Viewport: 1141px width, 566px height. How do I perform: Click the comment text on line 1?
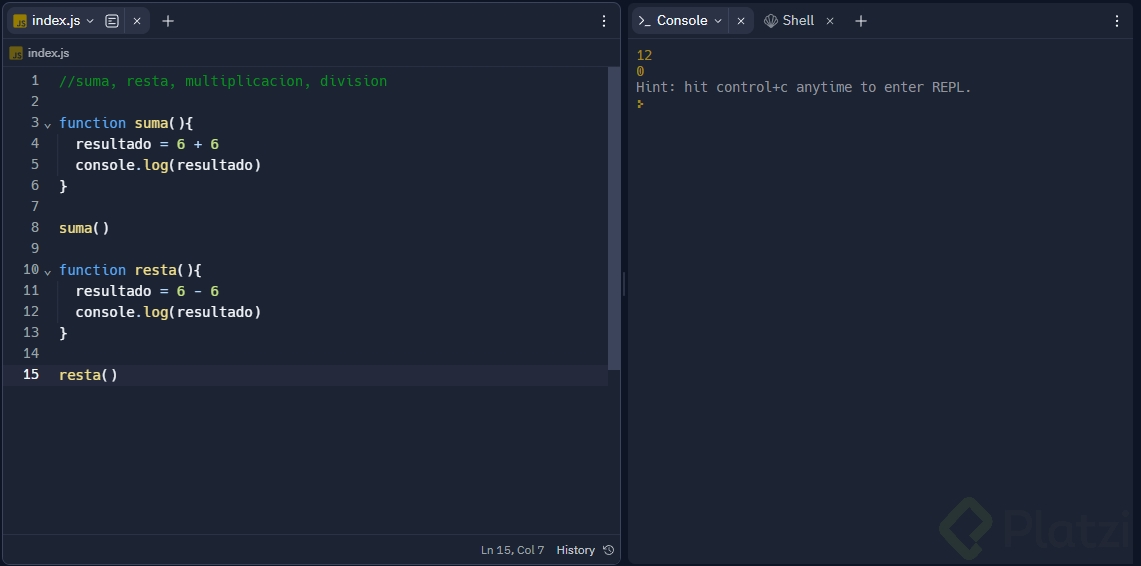tap(223, 81)
